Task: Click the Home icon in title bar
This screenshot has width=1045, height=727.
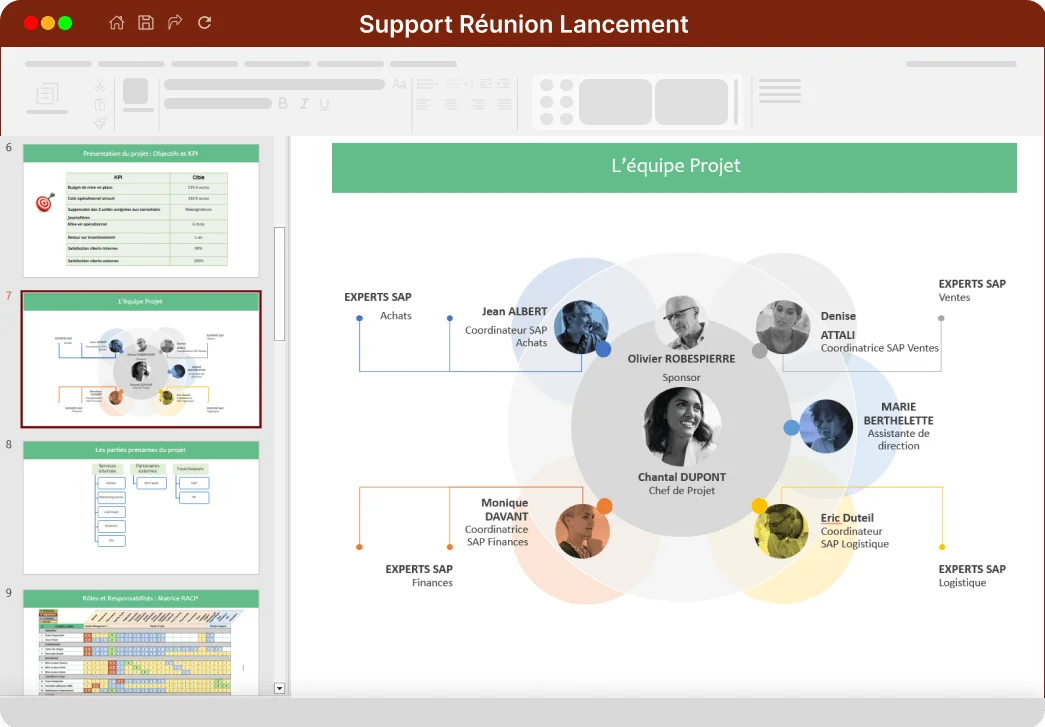Action: tap(117, 23)
